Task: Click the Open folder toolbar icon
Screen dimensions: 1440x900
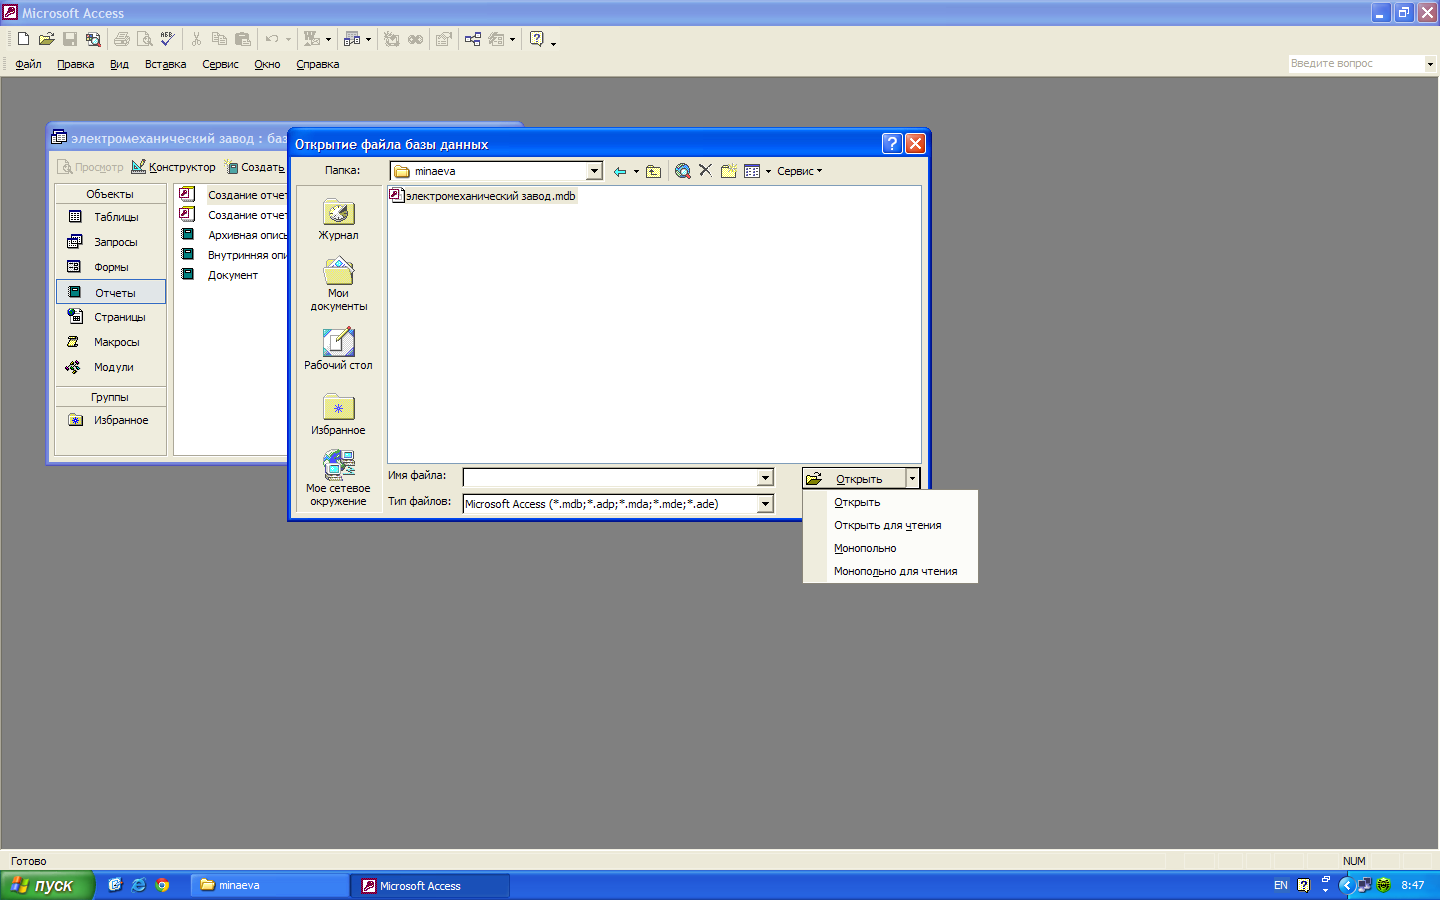Action: pyautogui.click(x=46, y=39)
